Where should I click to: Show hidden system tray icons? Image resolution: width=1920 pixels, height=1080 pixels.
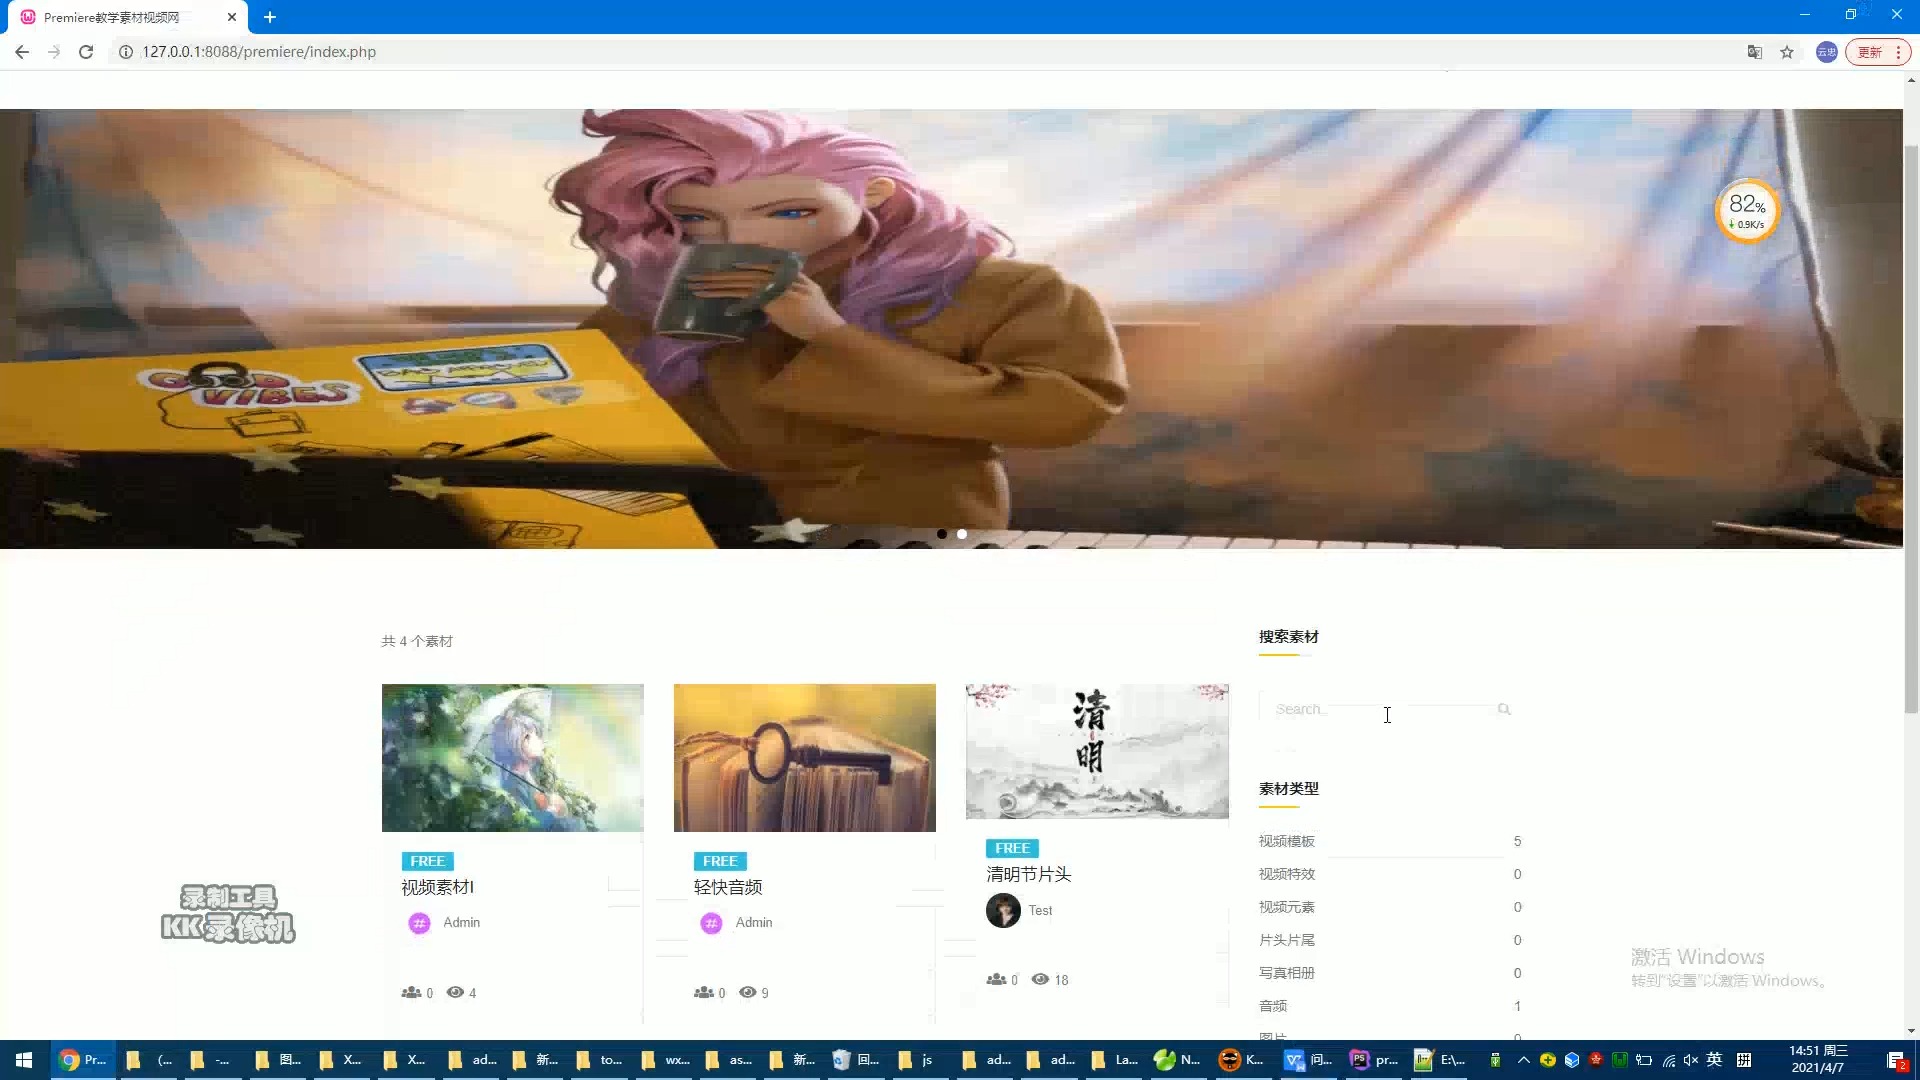coord(1523,1060)
